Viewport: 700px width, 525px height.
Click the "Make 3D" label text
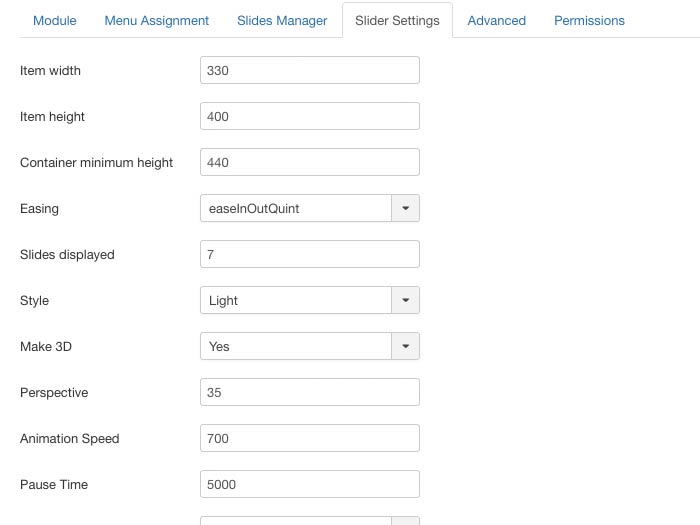pyautogui.click(x=46, y=347)
